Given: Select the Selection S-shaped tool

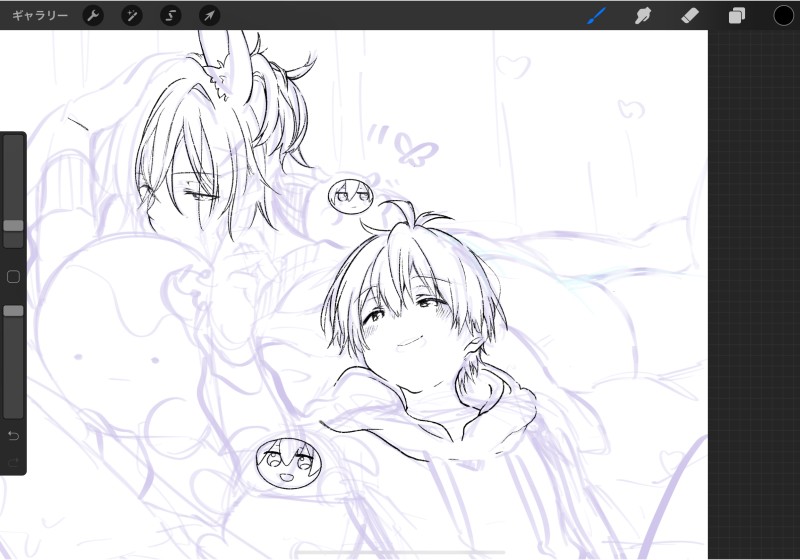Looking at the screenshot, I should (170, 16).
